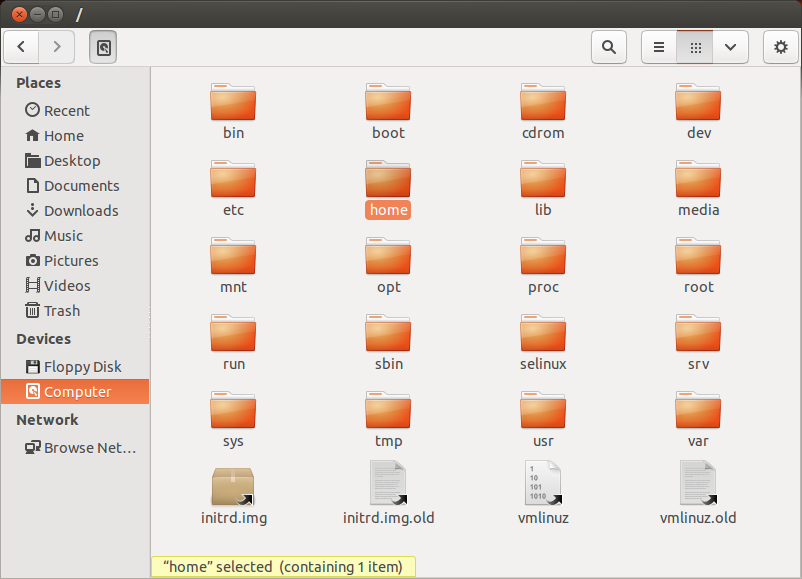802x579 pixels.
Task: Select the usr folder
Action: pyautogui.click(x=543, y=410)
